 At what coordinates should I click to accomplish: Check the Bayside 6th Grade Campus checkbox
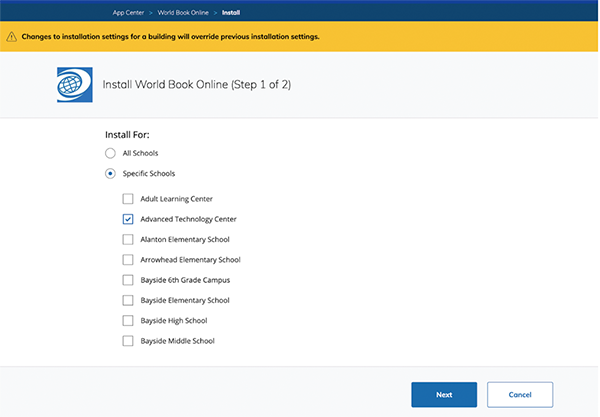tap(128, 280)
